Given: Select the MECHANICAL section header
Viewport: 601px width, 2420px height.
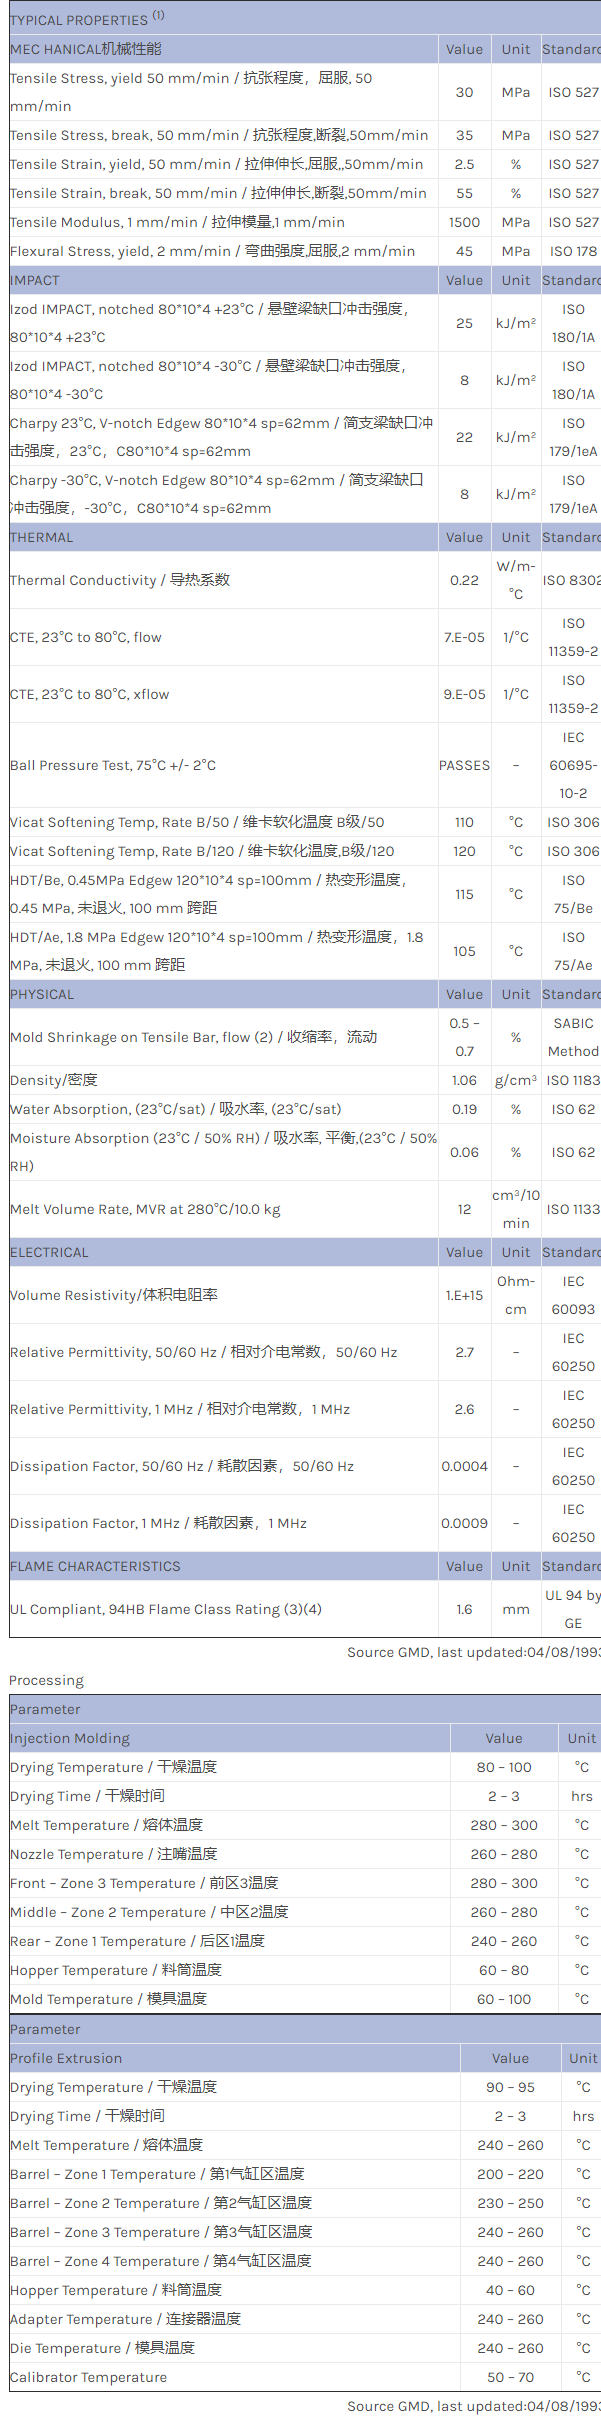Looking at the screenshot, I should [x=86, y=49].
